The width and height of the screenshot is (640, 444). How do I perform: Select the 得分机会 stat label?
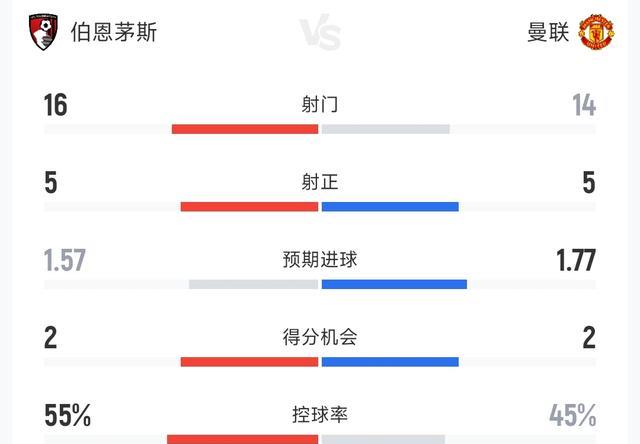click(320, 338)
